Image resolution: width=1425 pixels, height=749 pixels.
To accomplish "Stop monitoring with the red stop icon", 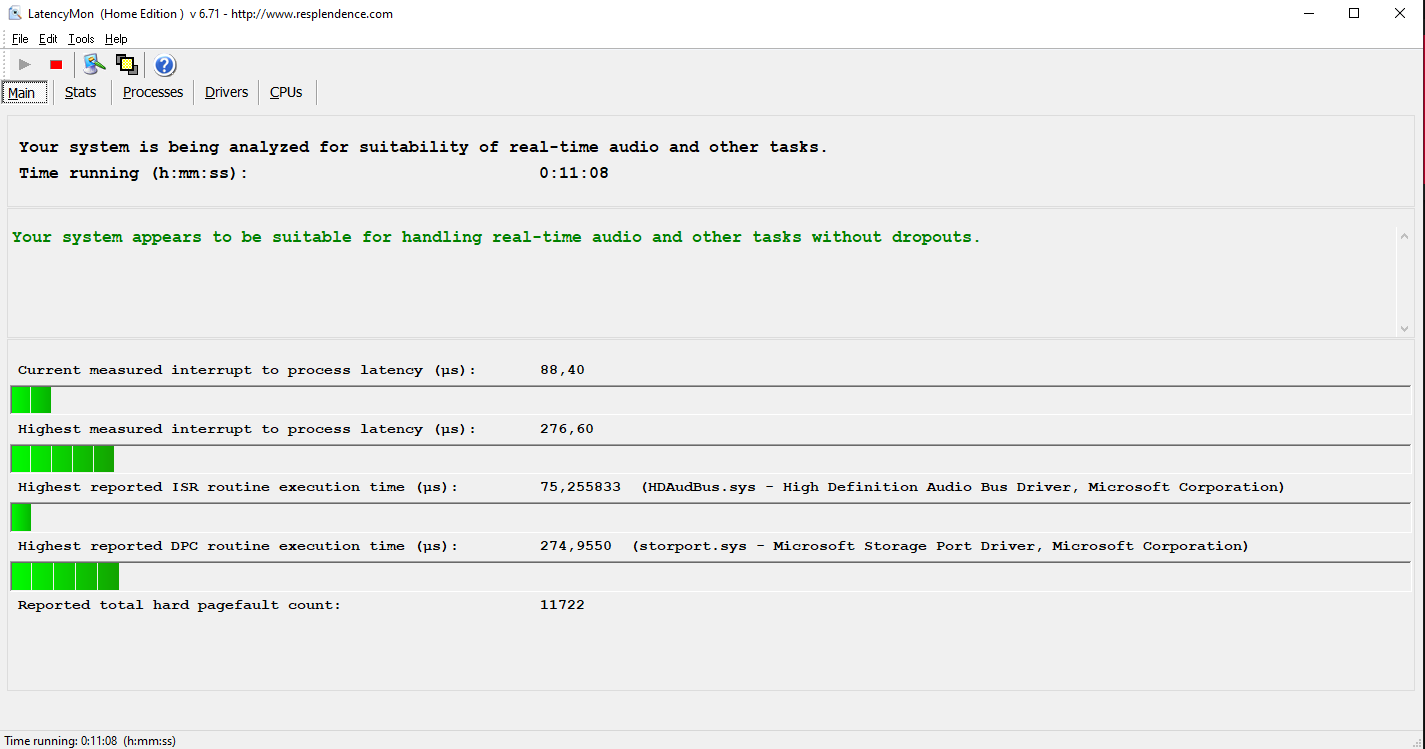I will [56, 65].
